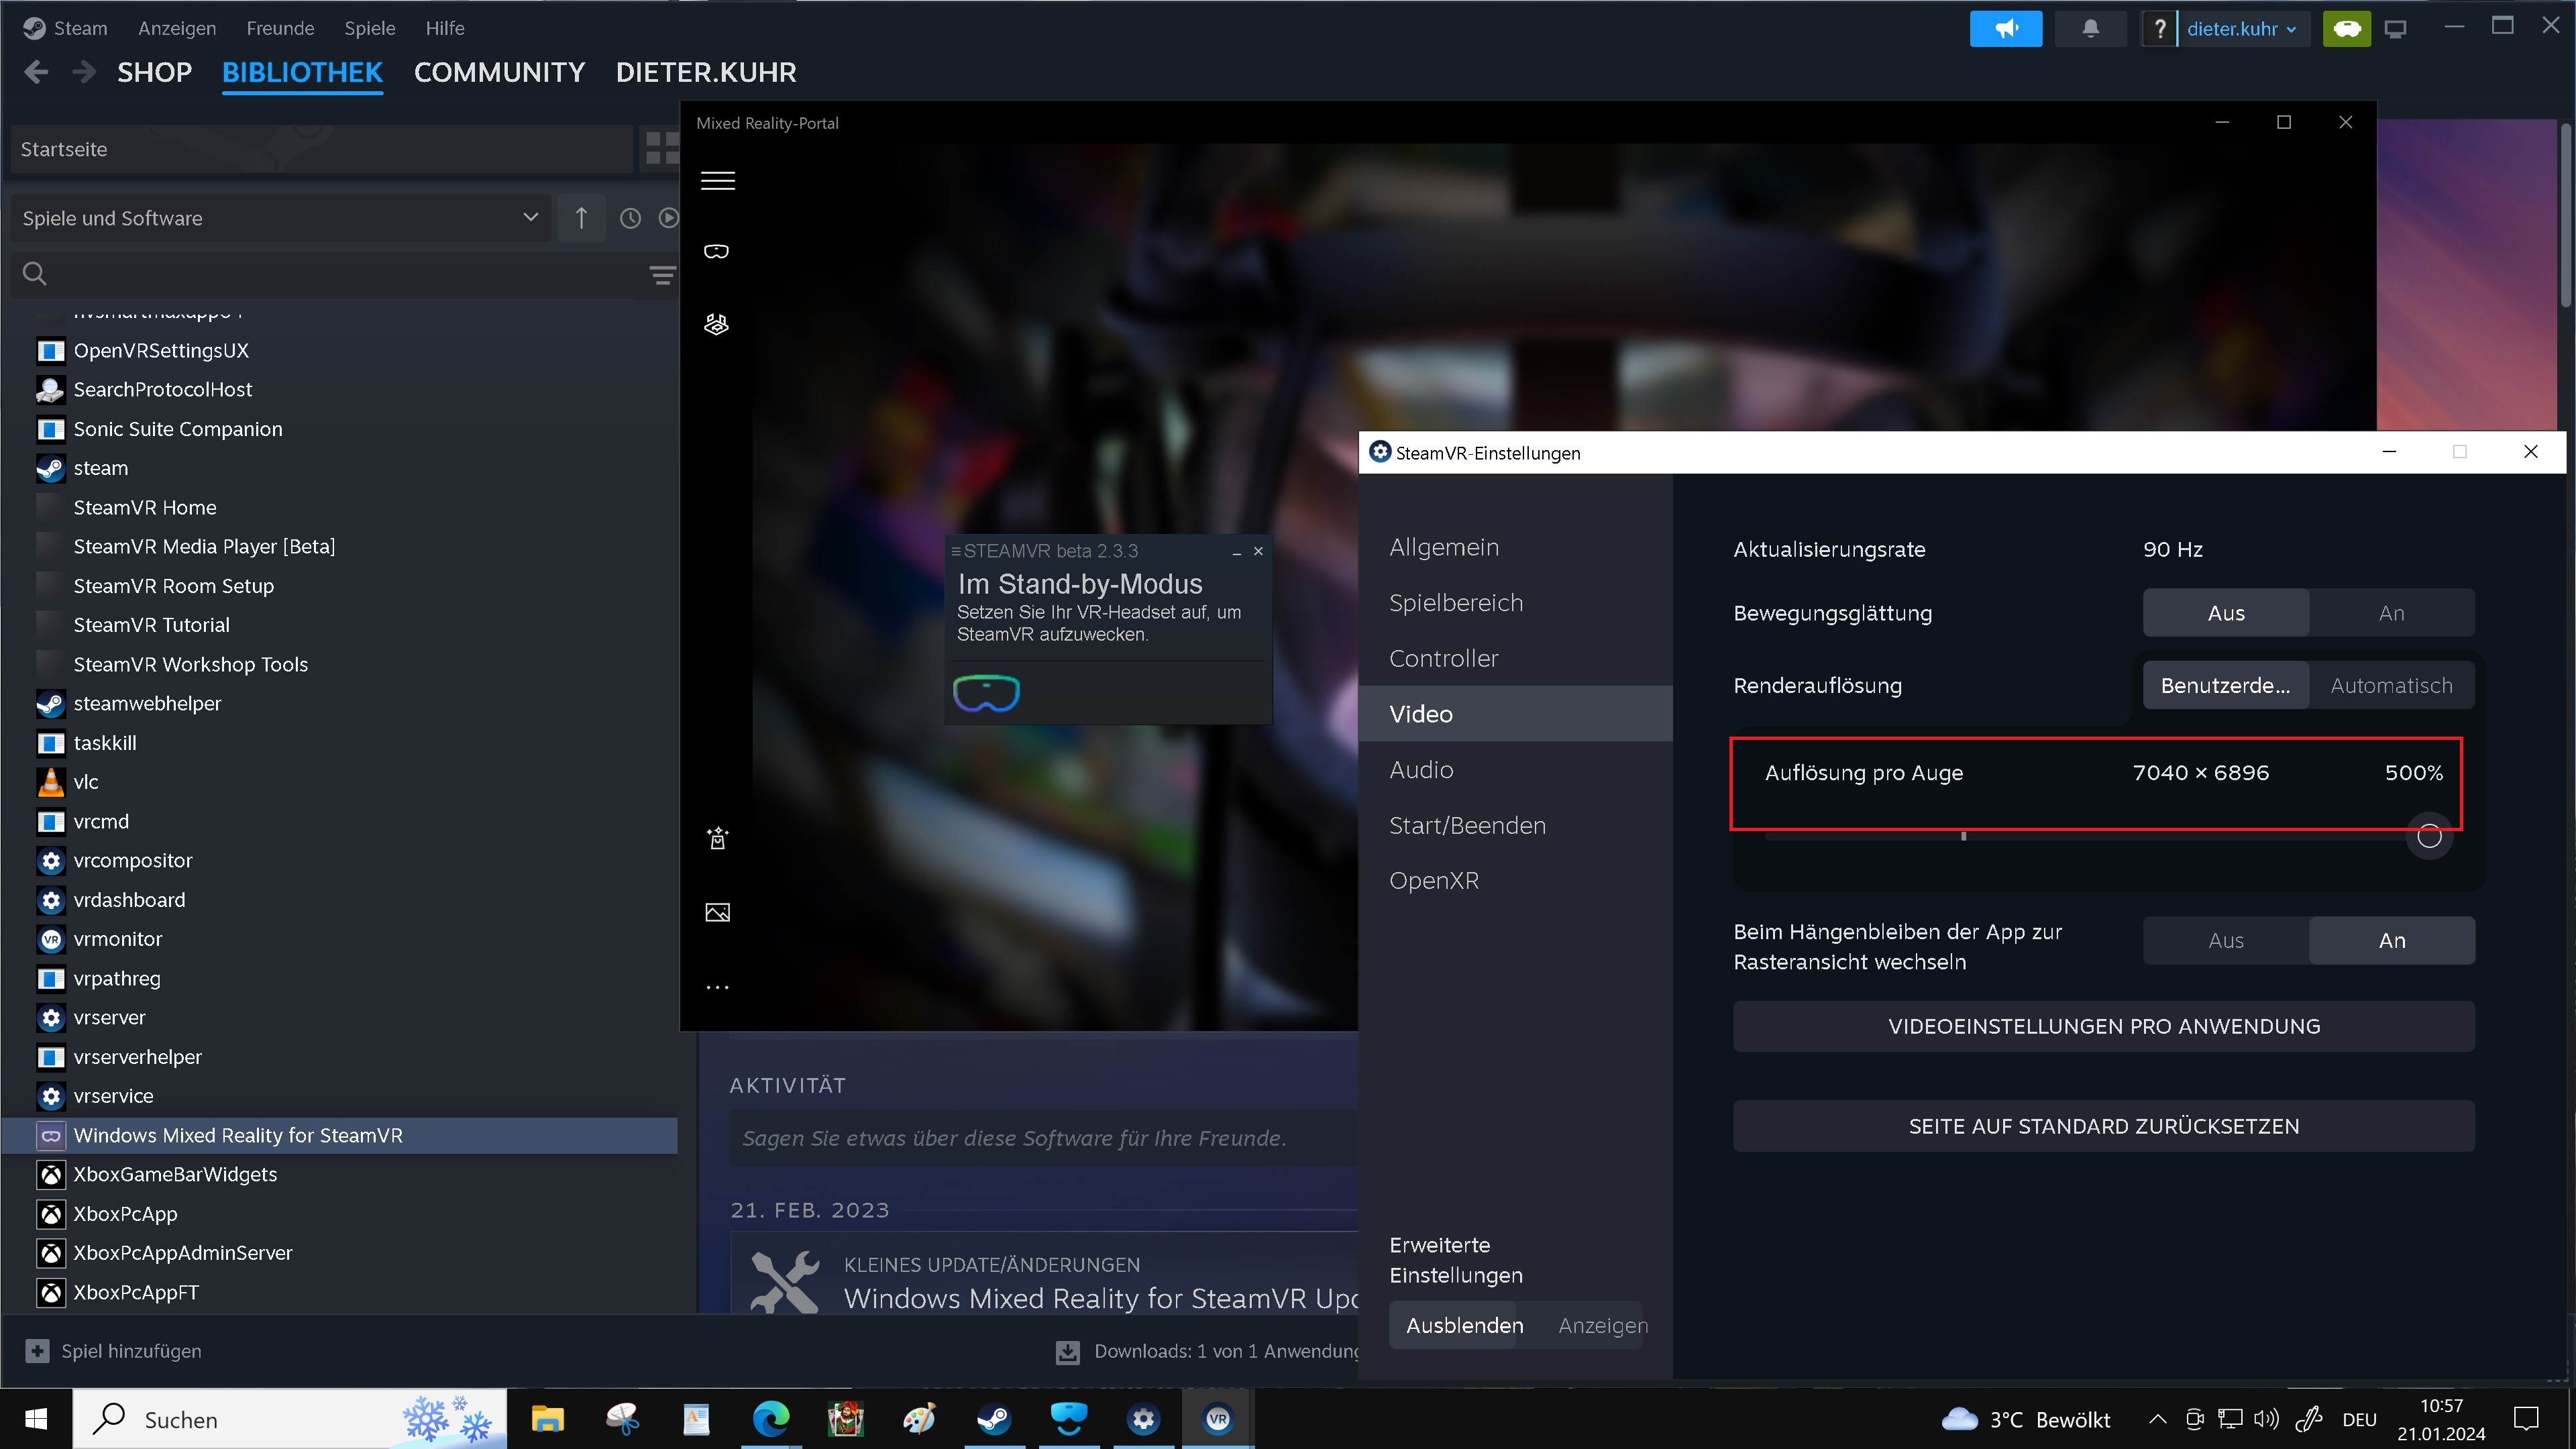Select SteamVR Home in the library list
Image resolution: width=2576 pixels, height=1449 pixels.
pyautogui.click(x=145, y=508)
